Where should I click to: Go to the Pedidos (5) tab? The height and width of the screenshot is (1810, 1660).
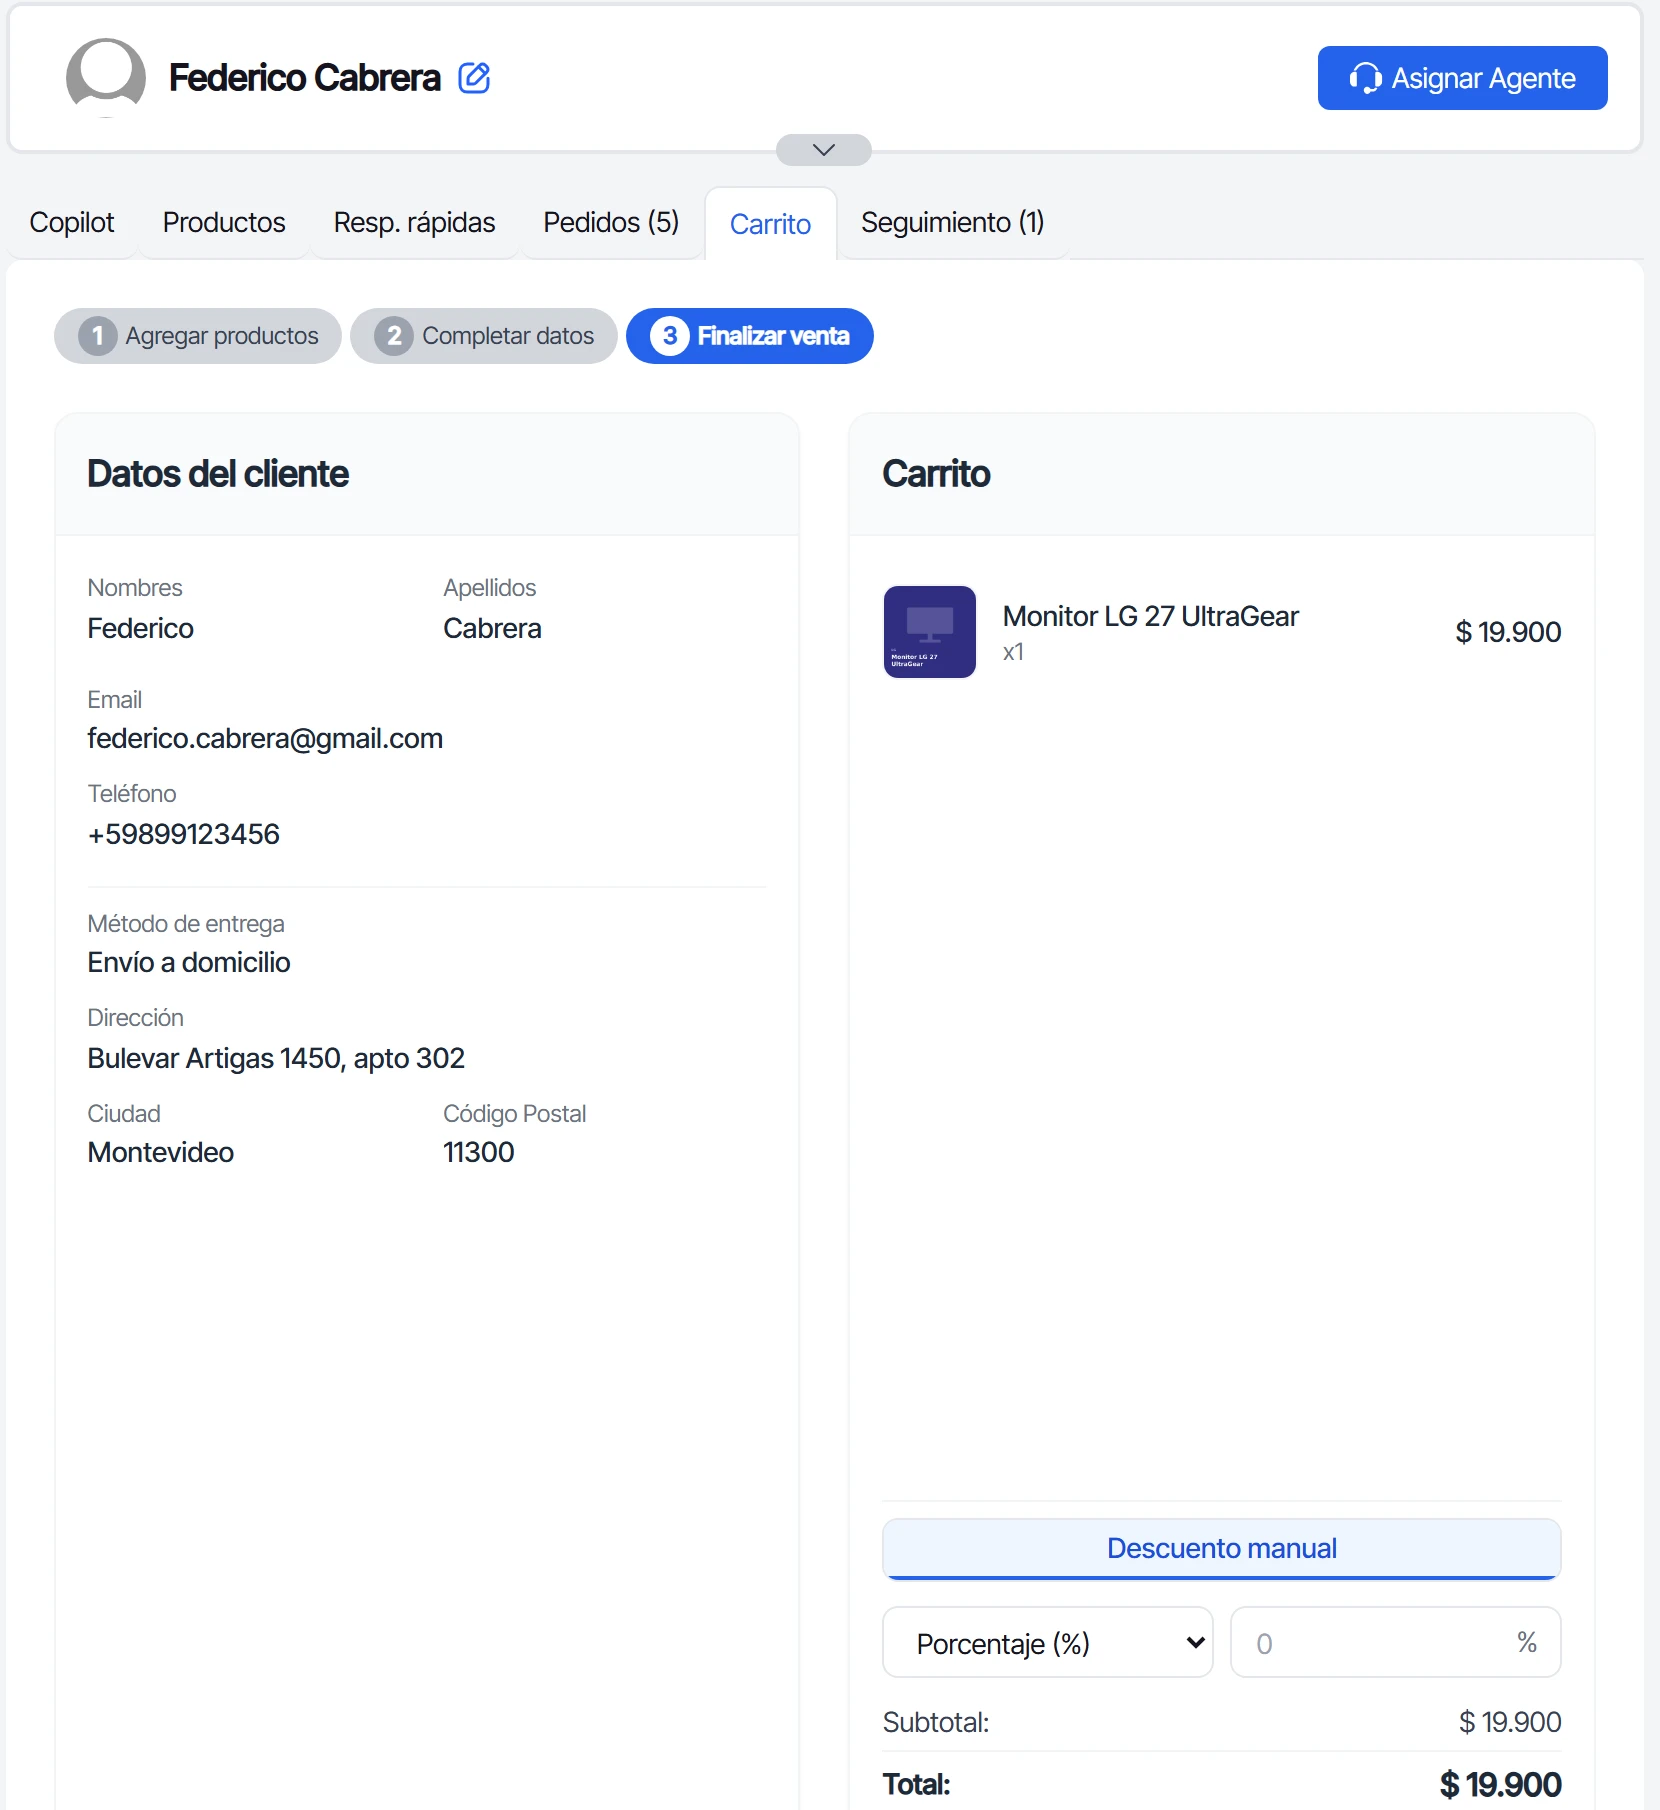pos(611,222)
